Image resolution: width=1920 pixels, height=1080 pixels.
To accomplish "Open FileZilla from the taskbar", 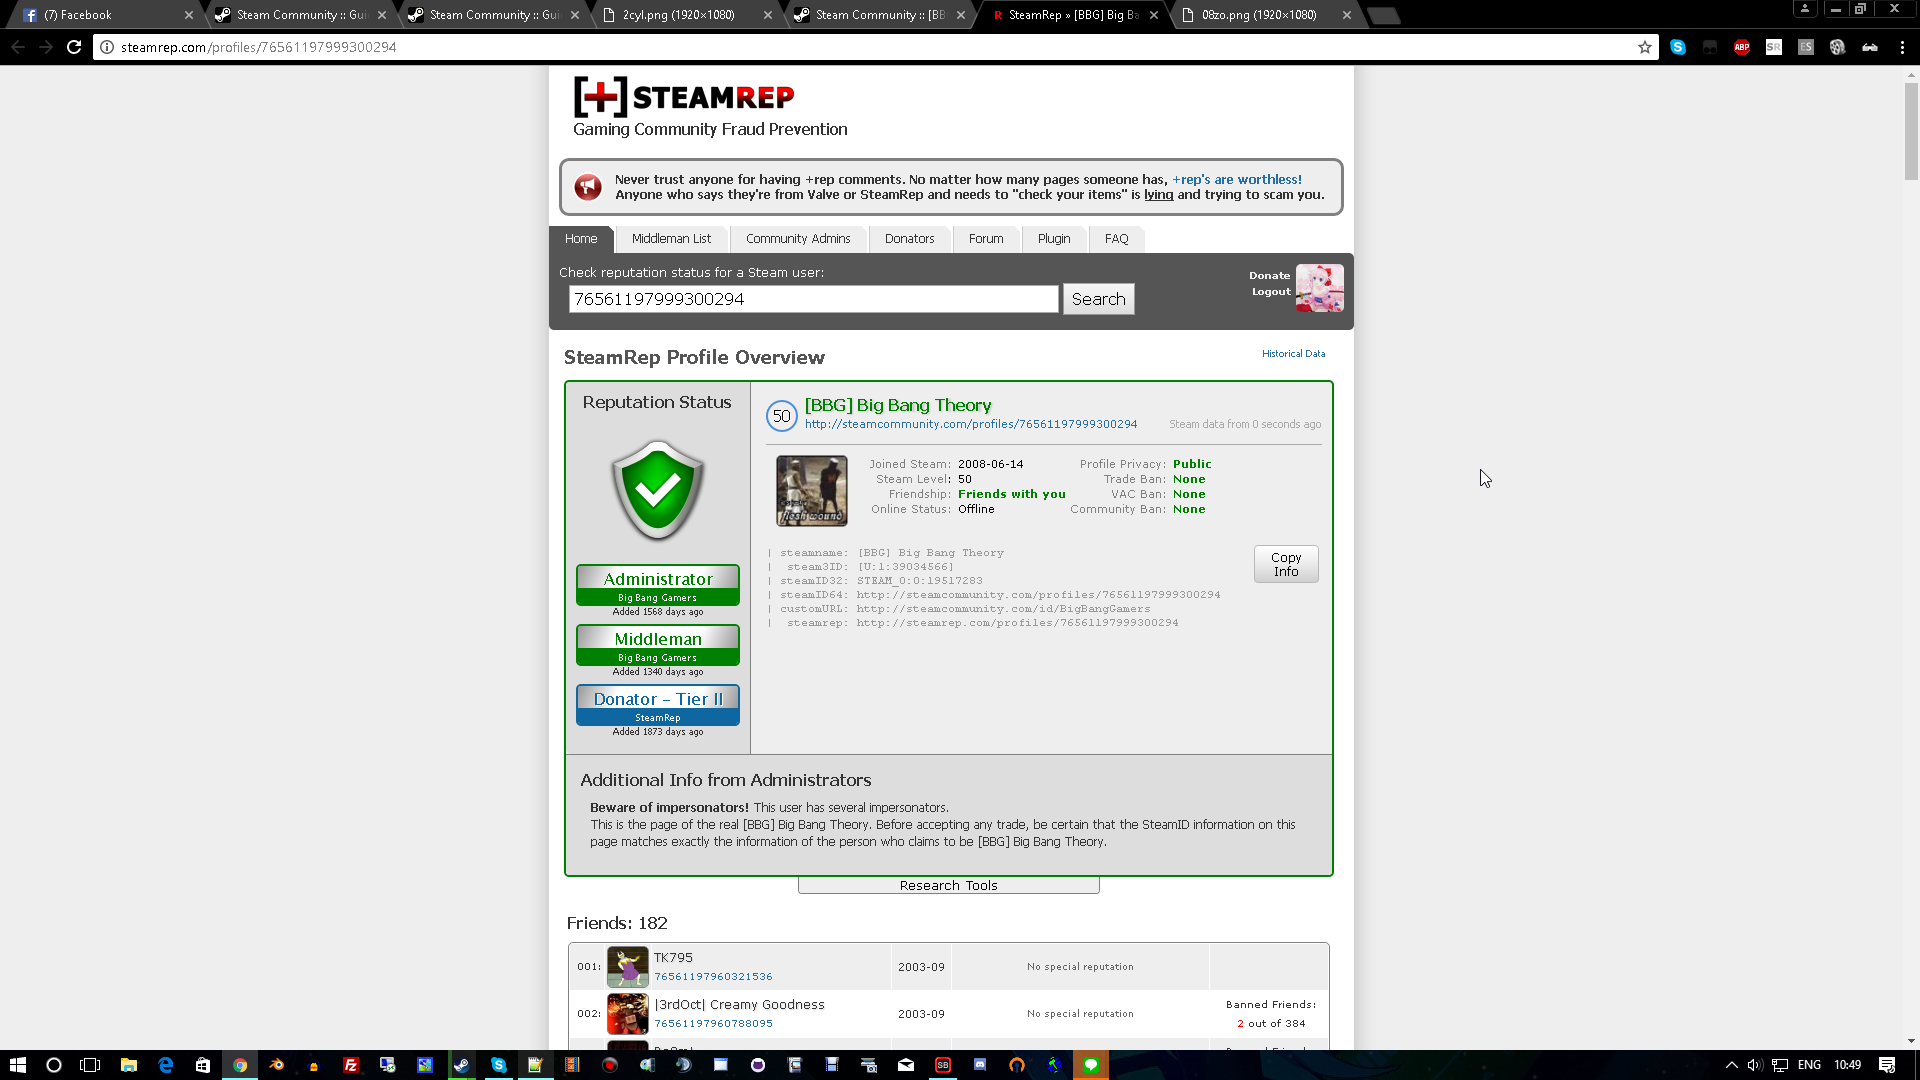I will pyautogui.click(x=351, y=1065).
